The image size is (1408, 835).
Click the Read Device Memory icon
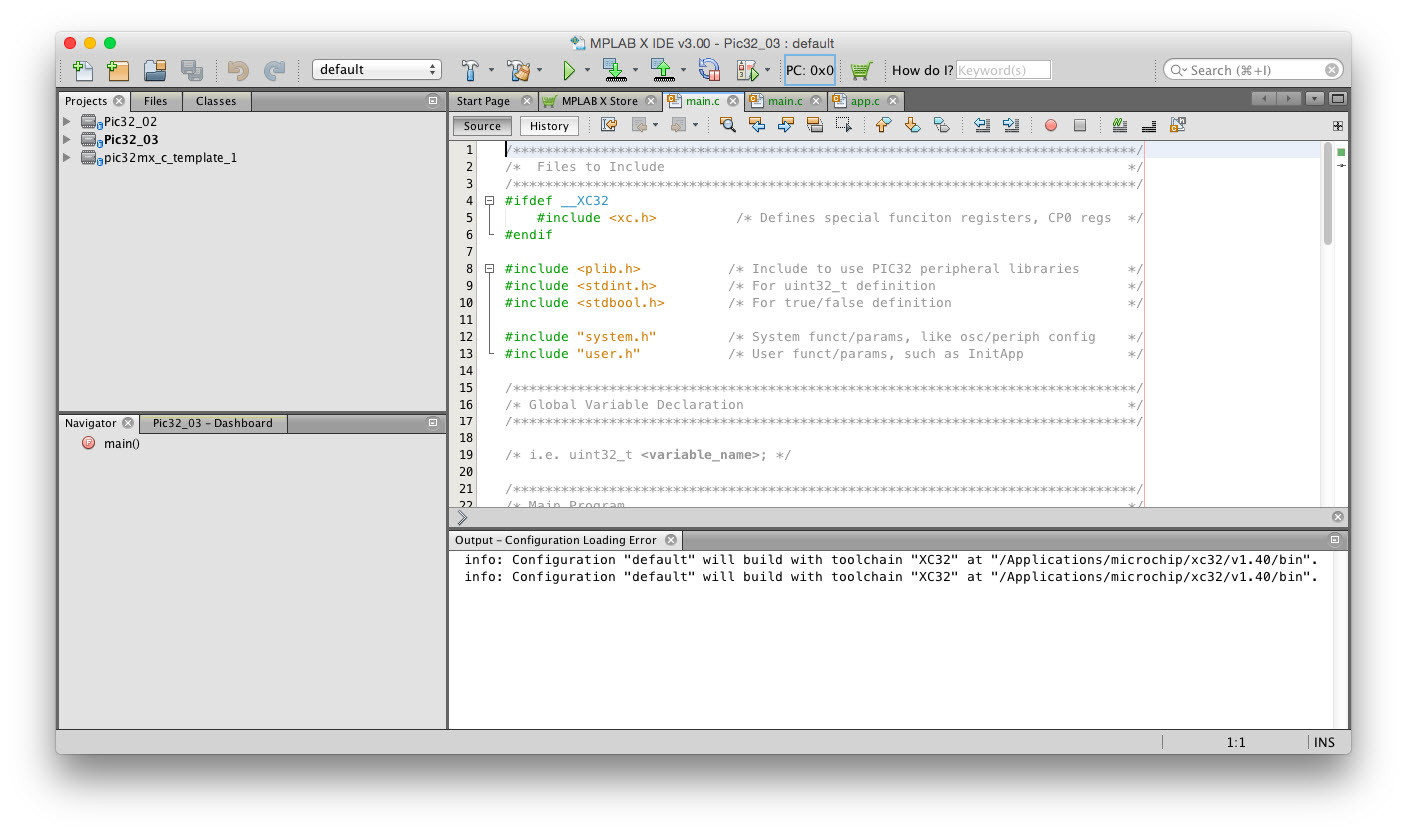point(662,70)
